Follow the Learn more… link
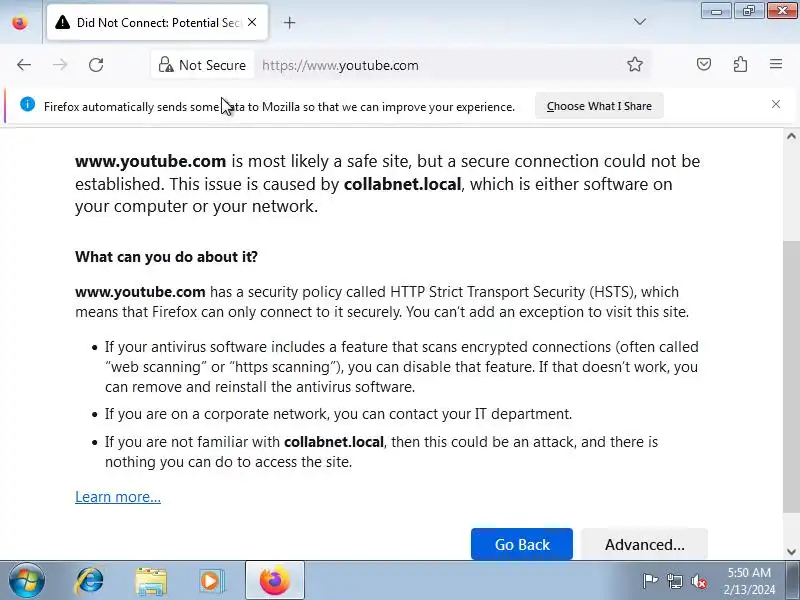The image size is (800, 600). pyautogui.click(x=118, y=497)
